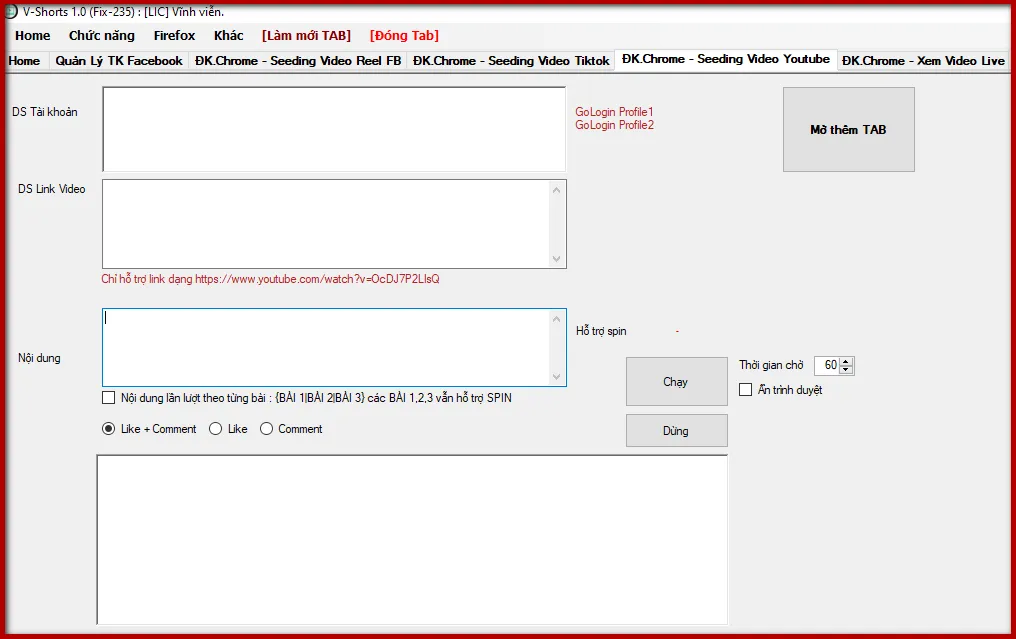Click inside the Nội dung text box
Screen dimensions: 1016x639
tap(326, 347)
